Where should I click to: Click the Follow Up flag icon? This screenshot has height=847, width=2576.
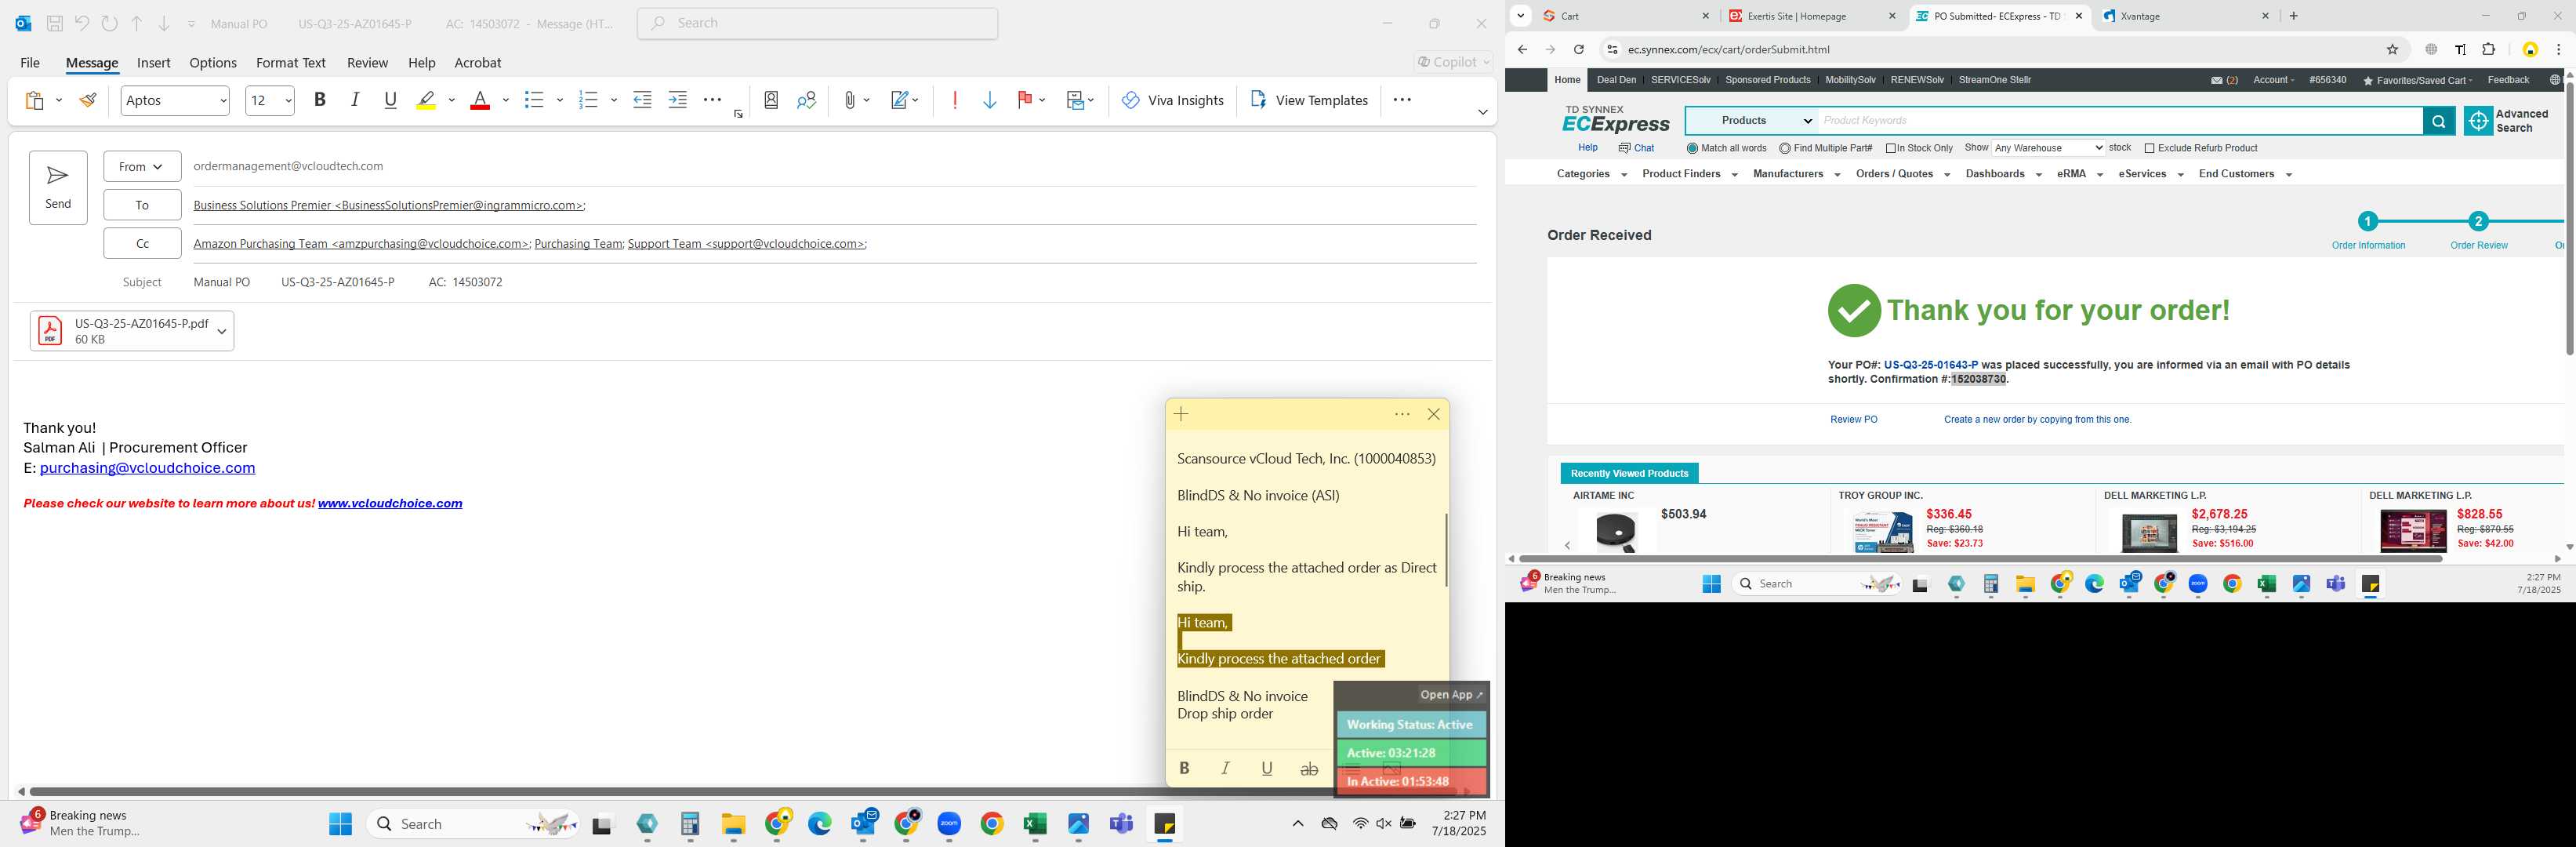pos(1024,100)
